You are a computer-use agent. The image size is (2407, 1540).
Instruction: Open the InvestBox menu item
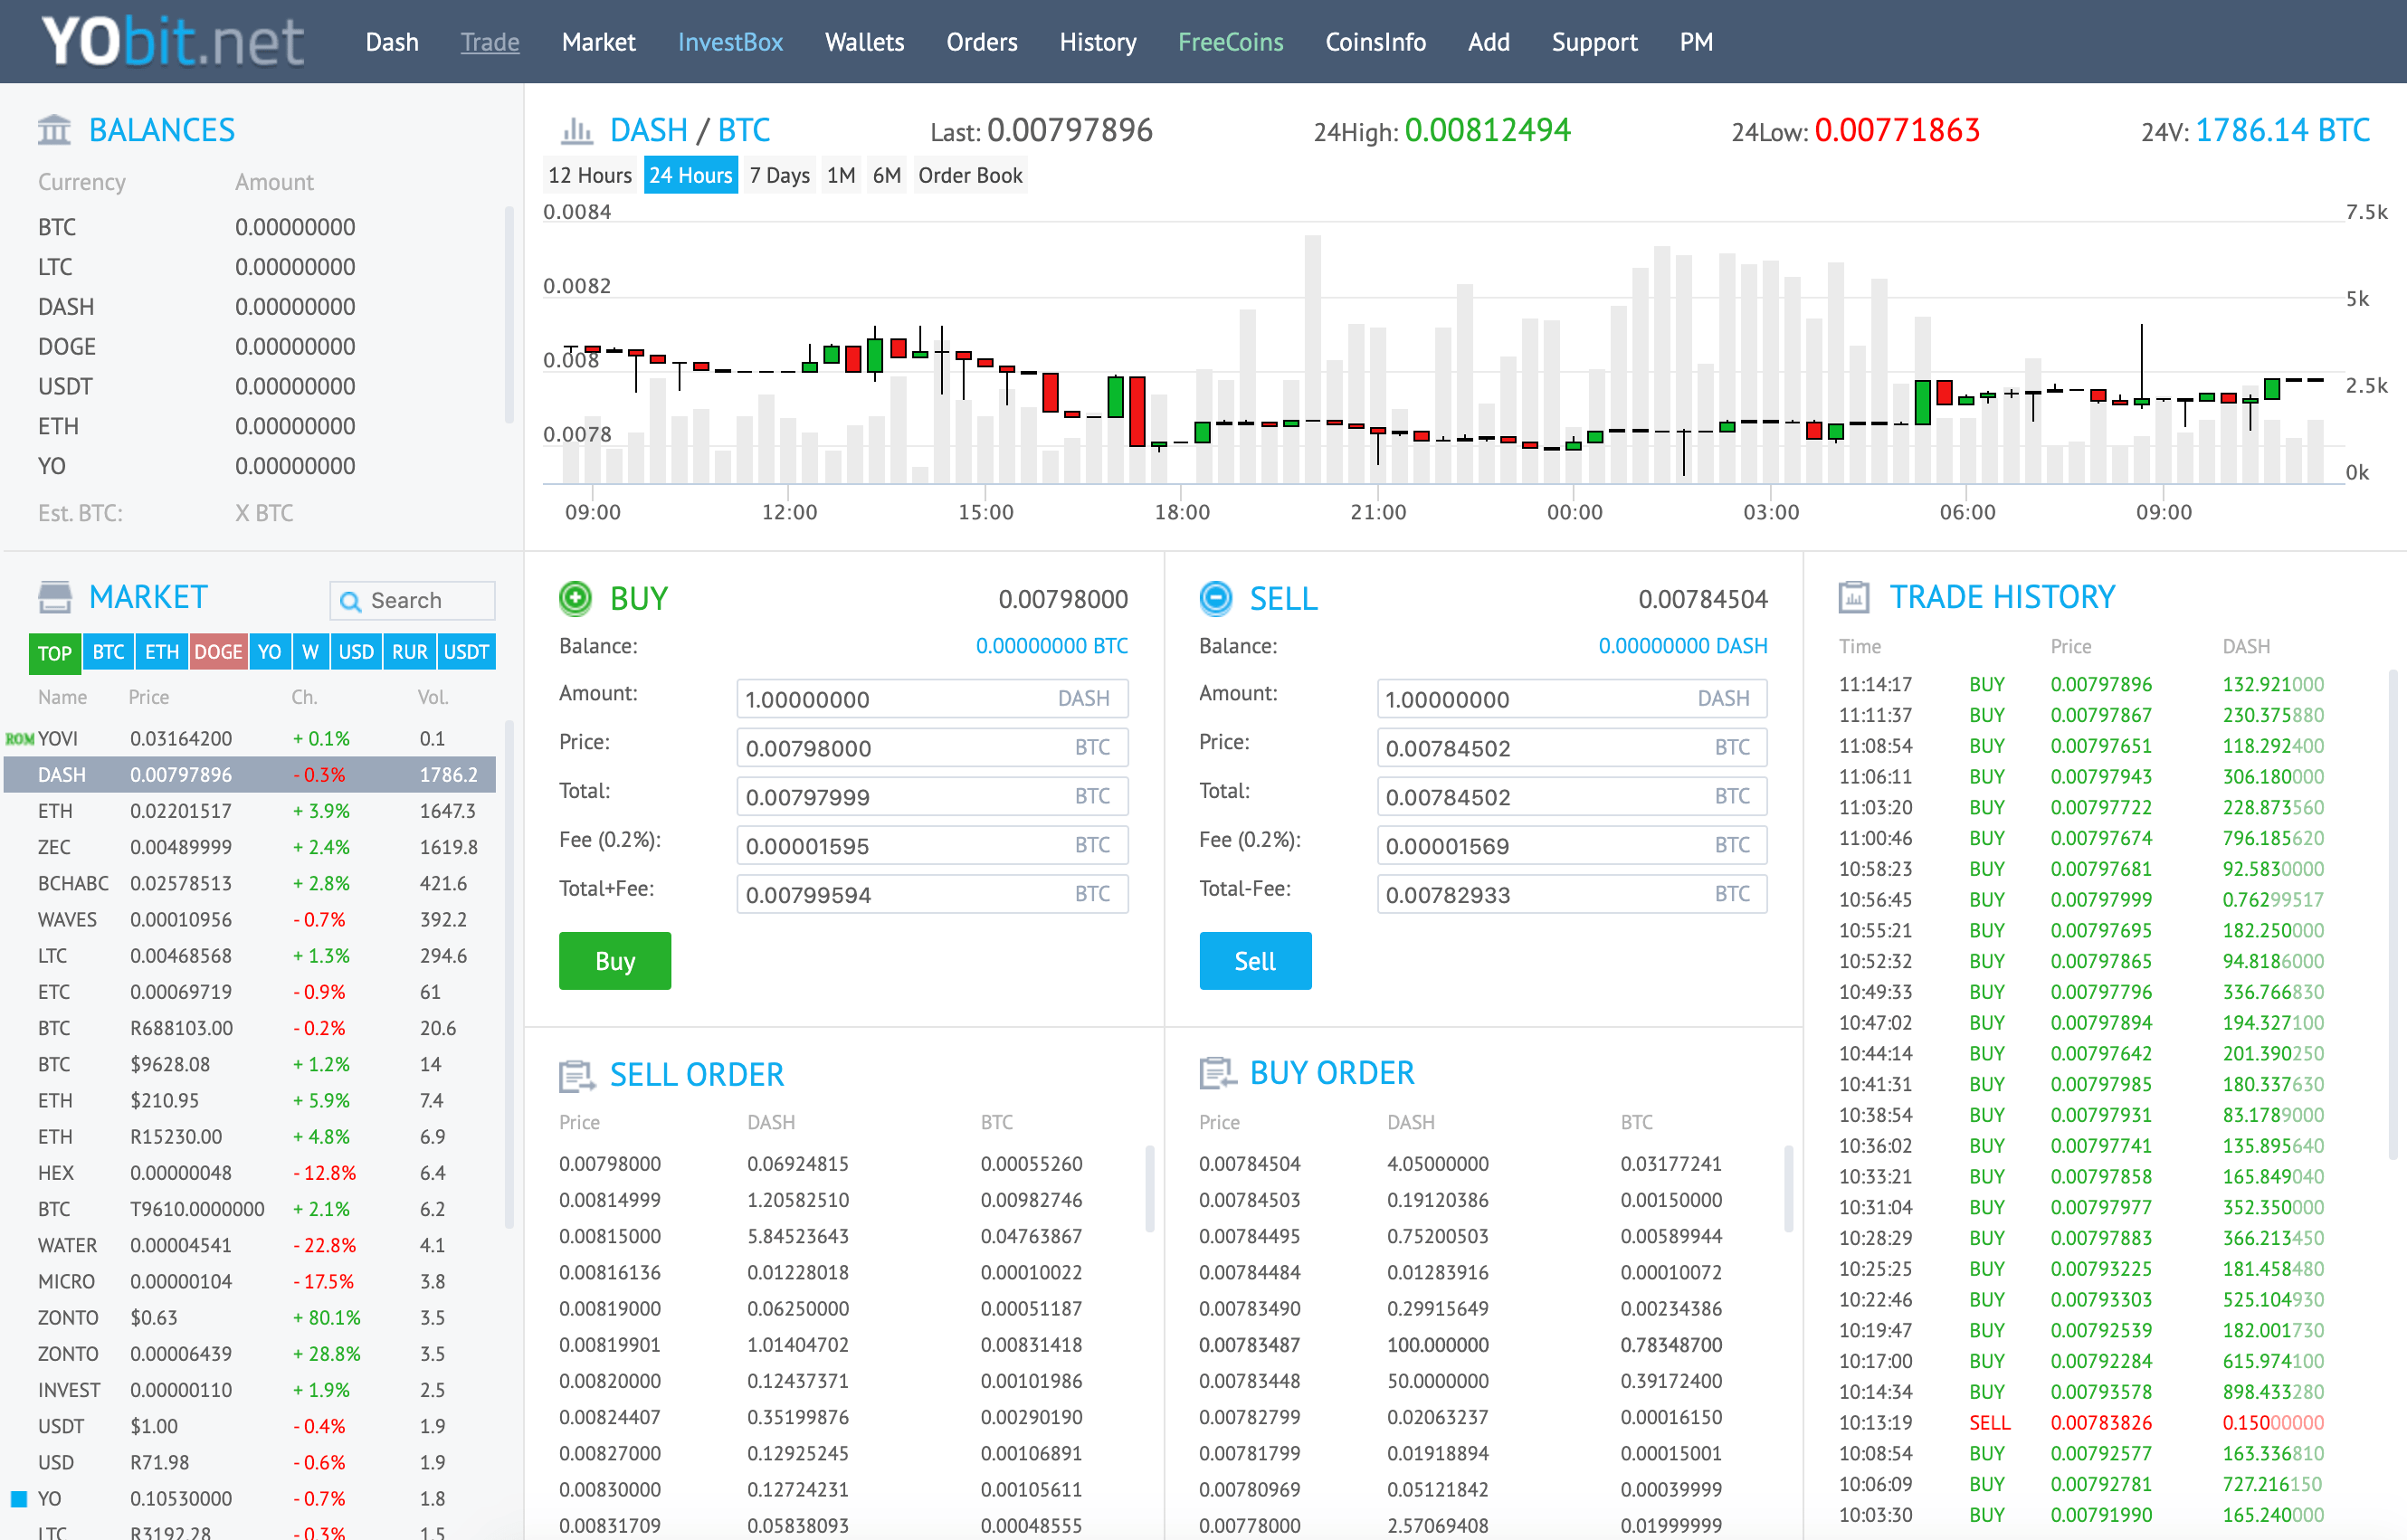coord(729,42)
